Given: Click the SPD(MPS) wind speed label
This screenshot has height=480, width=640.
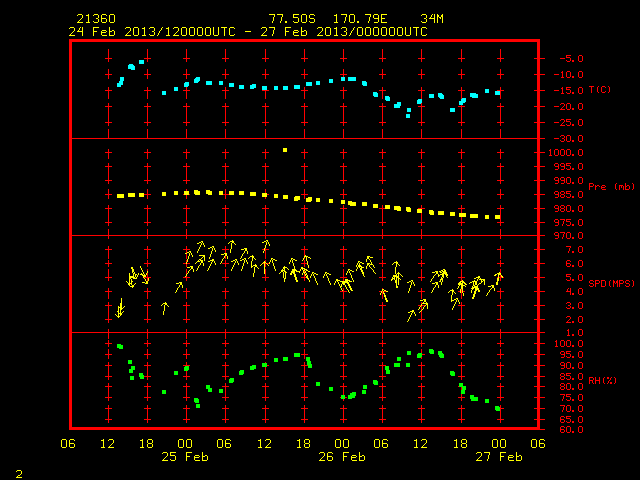Looking at the screenshot, I should pos(611,283).
